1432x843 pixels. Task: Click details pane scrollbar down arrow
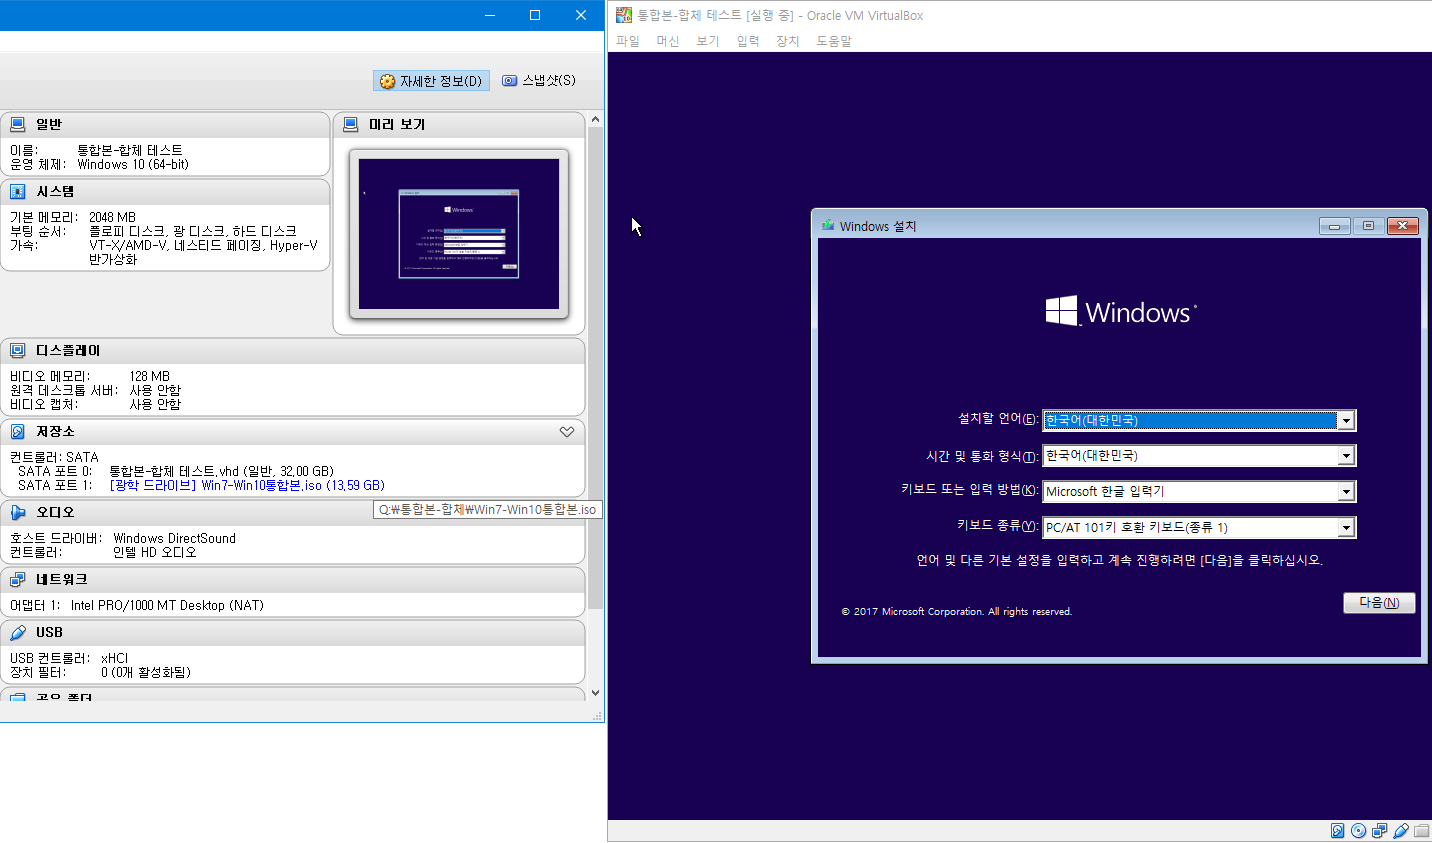click(x=595, y=693)
